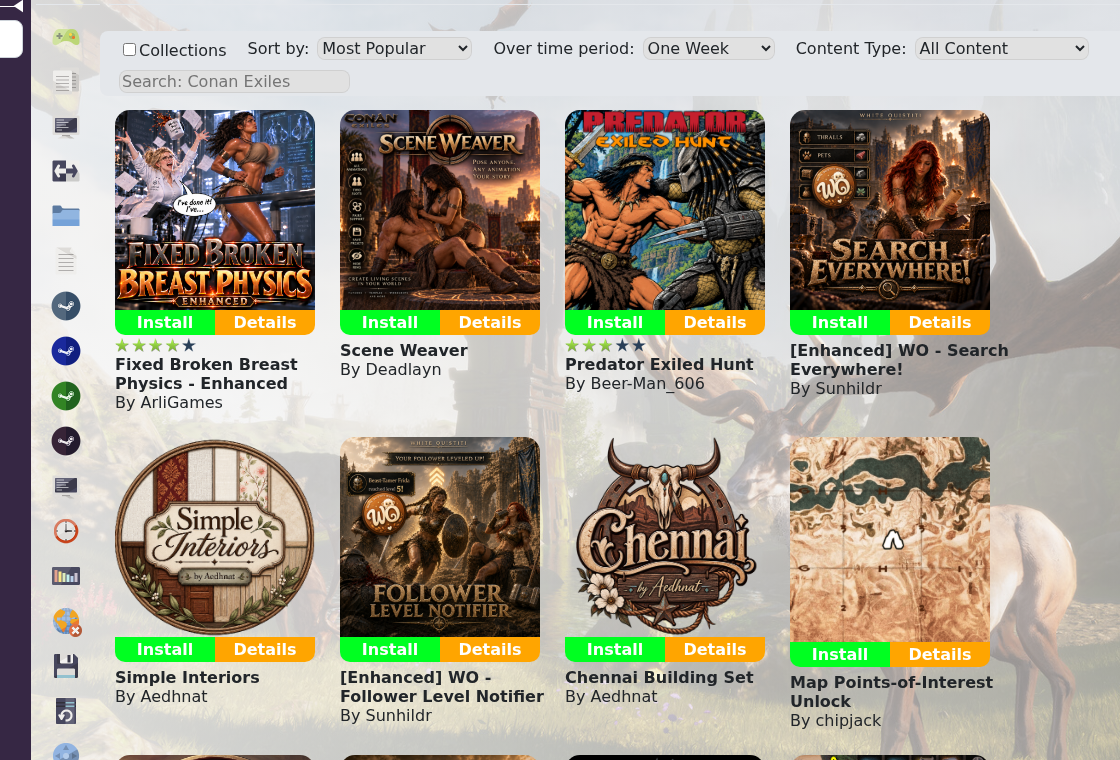Install WO - Search Everywhere! mod

[x=840, y=322]
